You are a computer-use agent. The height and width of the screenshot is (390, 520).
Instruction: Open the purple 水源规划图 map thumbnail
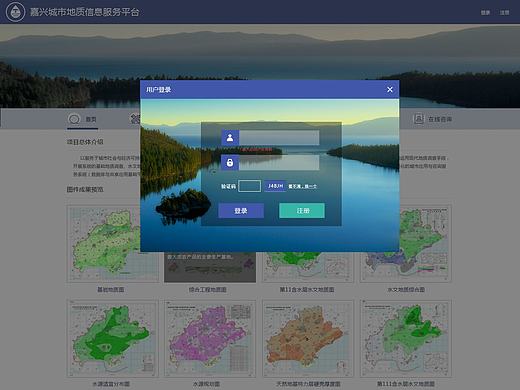click(x=210, y=338)
